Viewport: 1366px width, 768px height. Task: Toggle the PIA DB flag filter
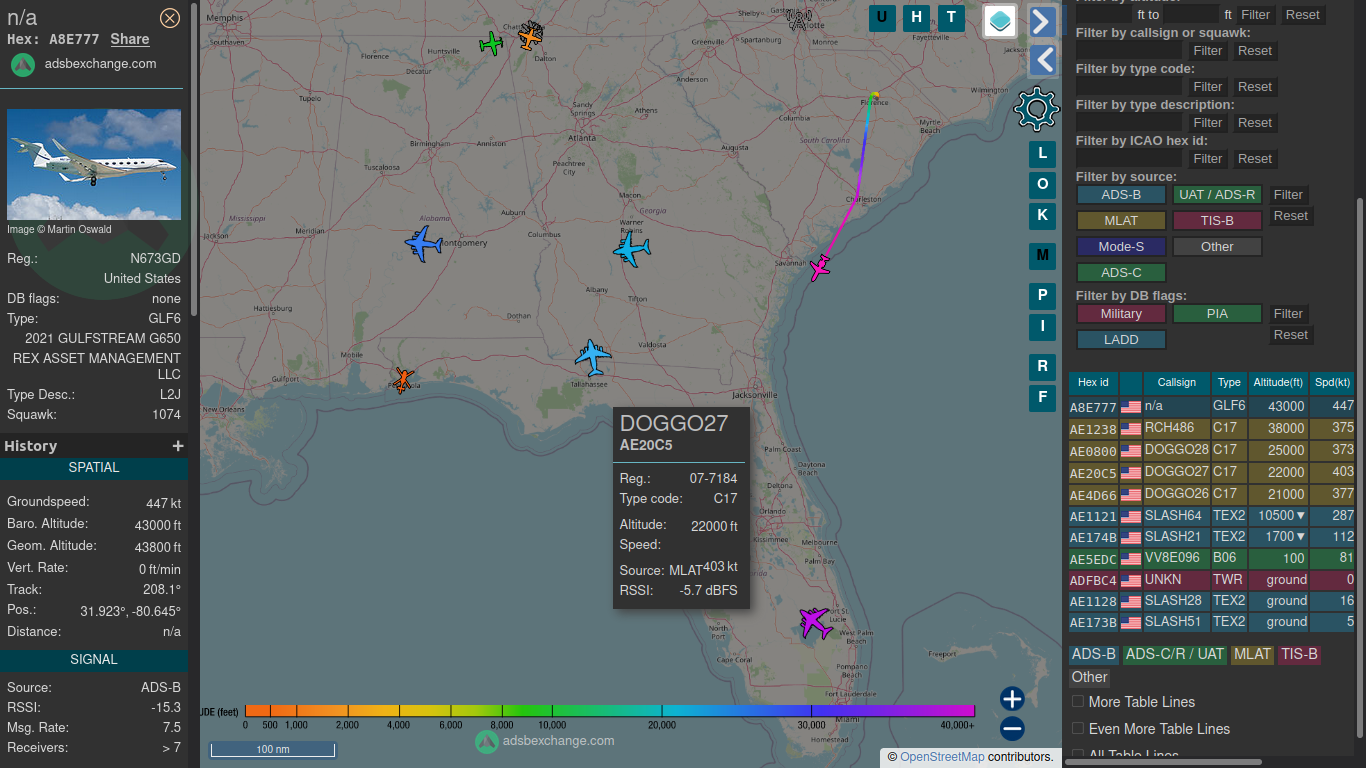point(1217,314)
